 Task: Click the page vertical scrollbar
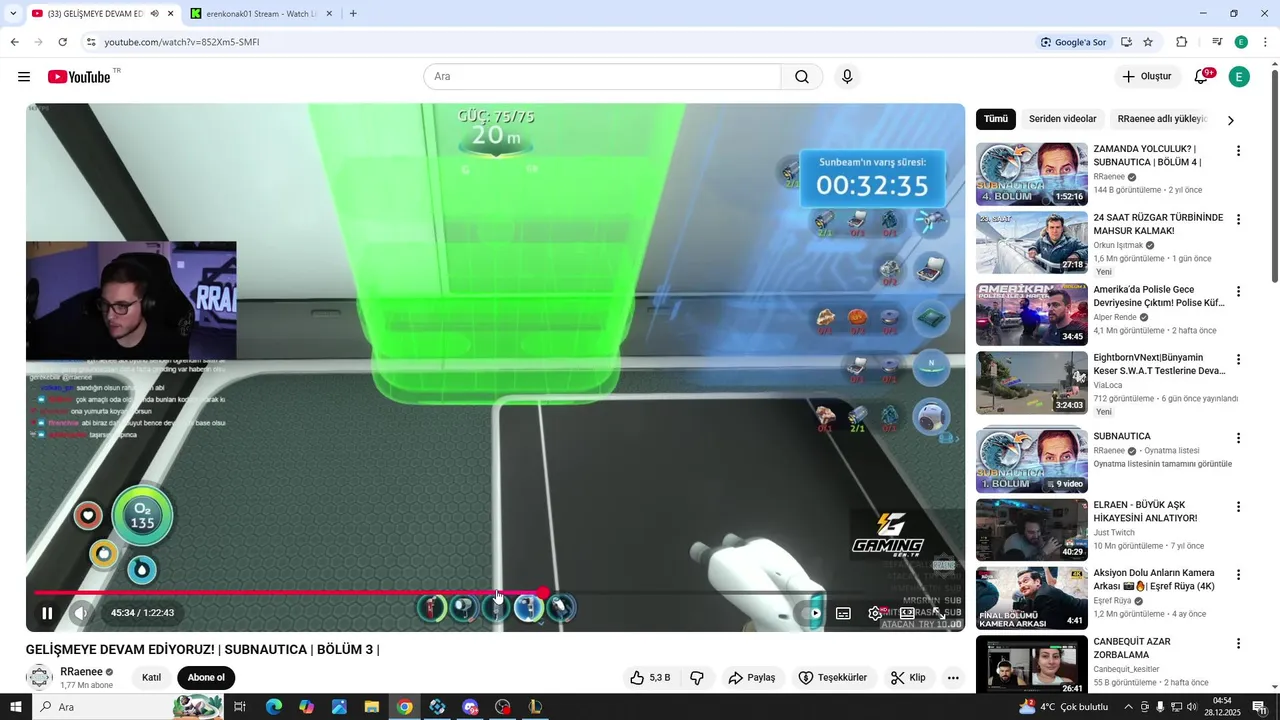point(1274,175)
